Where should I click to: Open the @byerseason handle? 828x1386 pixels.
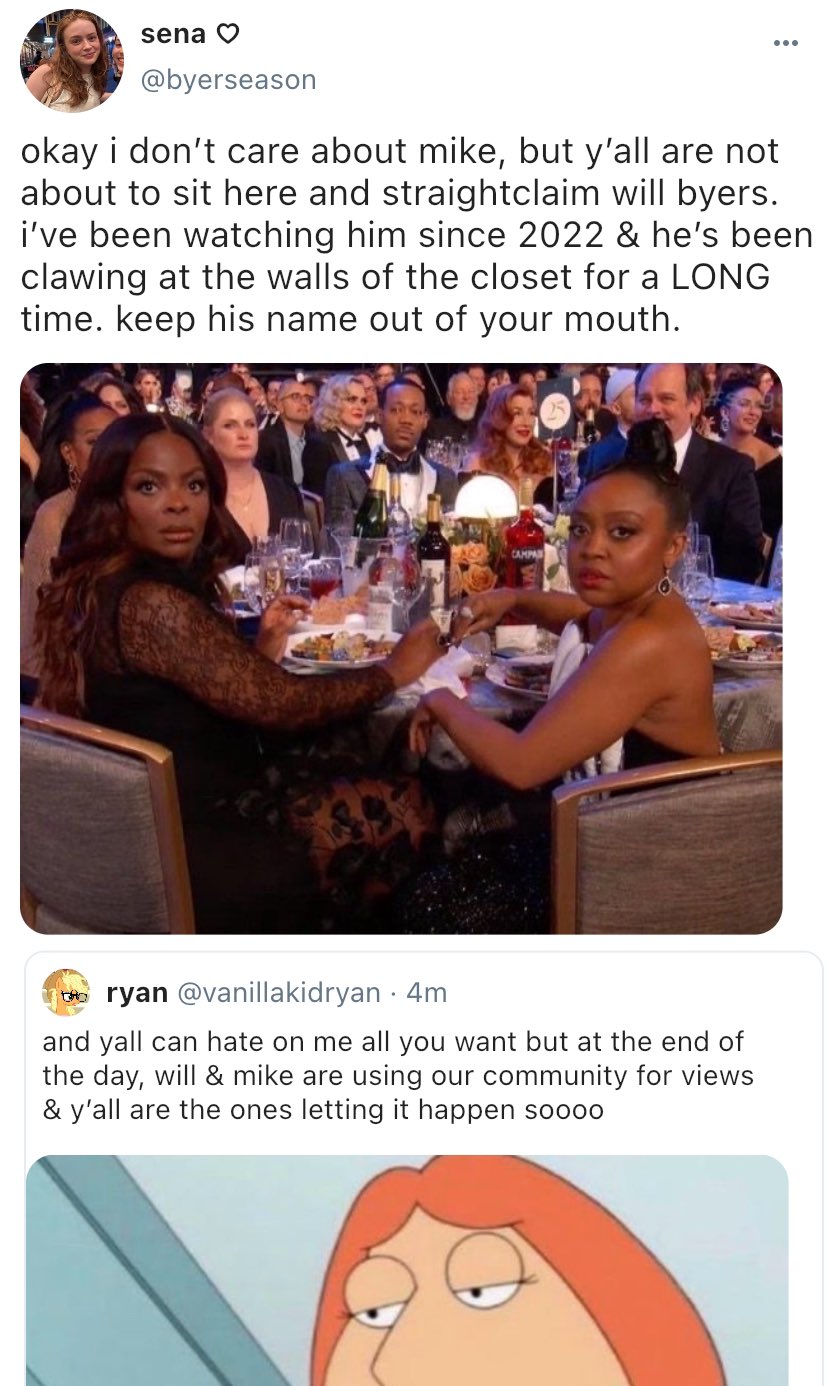(228, 79)
